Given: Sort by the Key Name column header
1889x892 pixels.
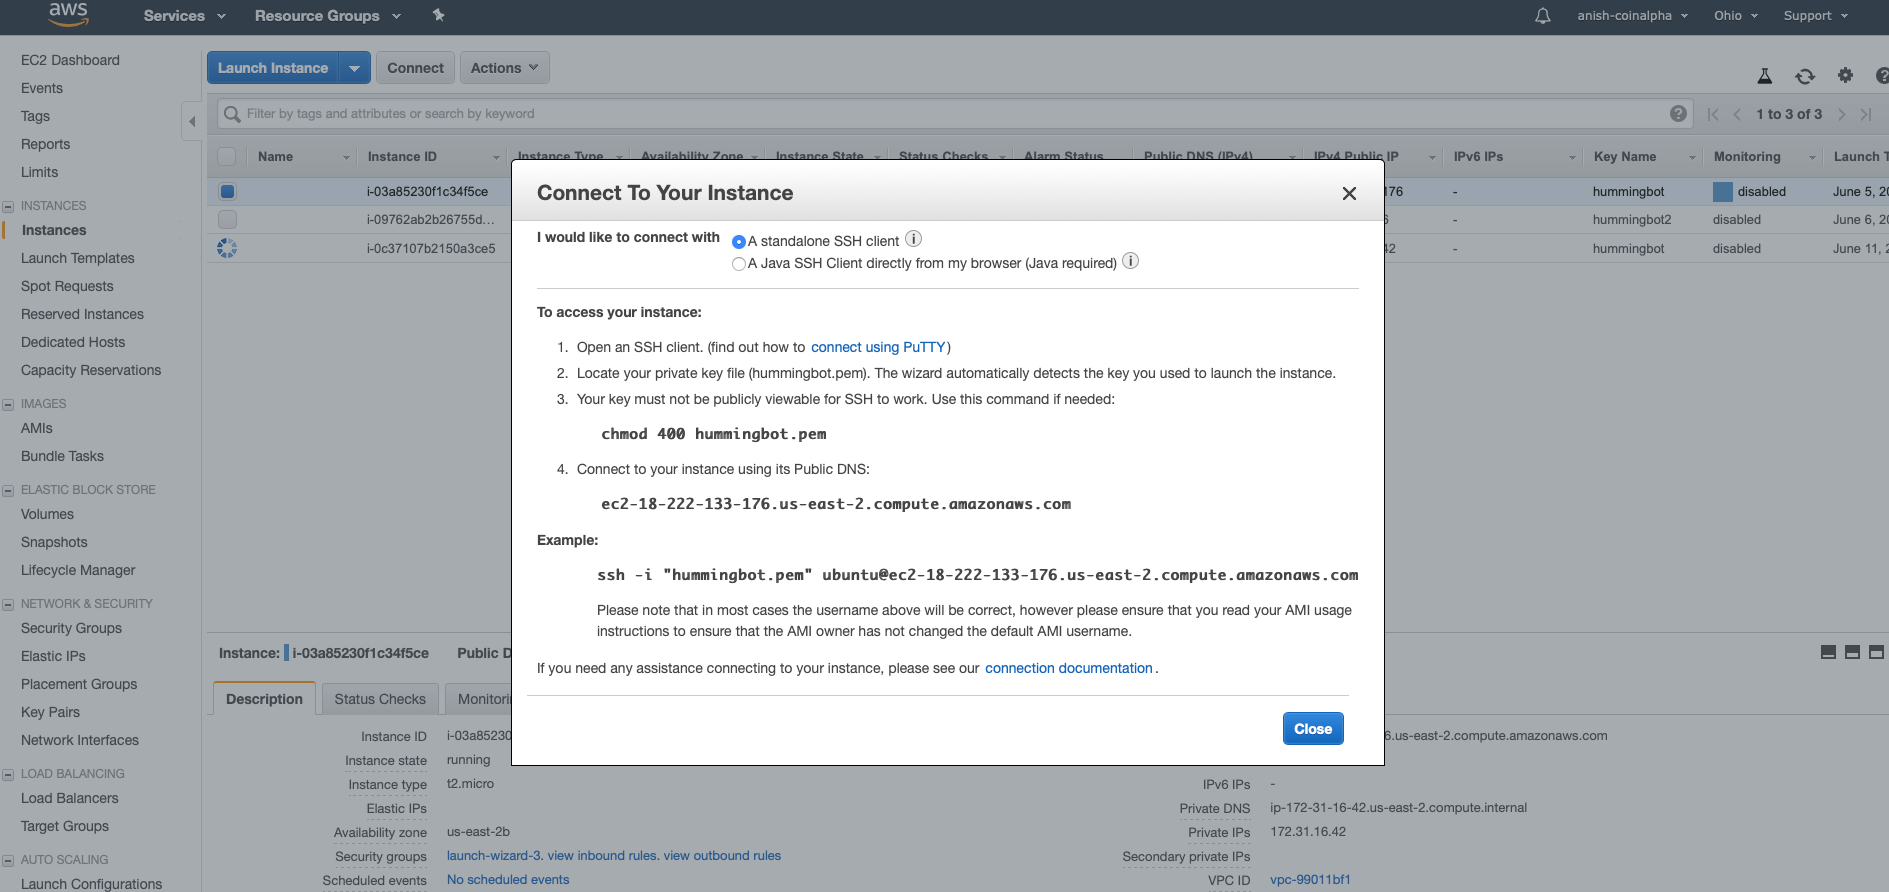Looking at the screenshot, I should tap(1644, 157).
